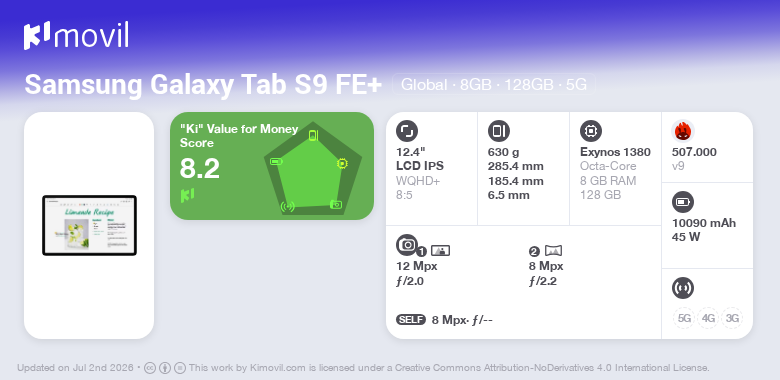Click the main camera icon

[x=407, y=244]
